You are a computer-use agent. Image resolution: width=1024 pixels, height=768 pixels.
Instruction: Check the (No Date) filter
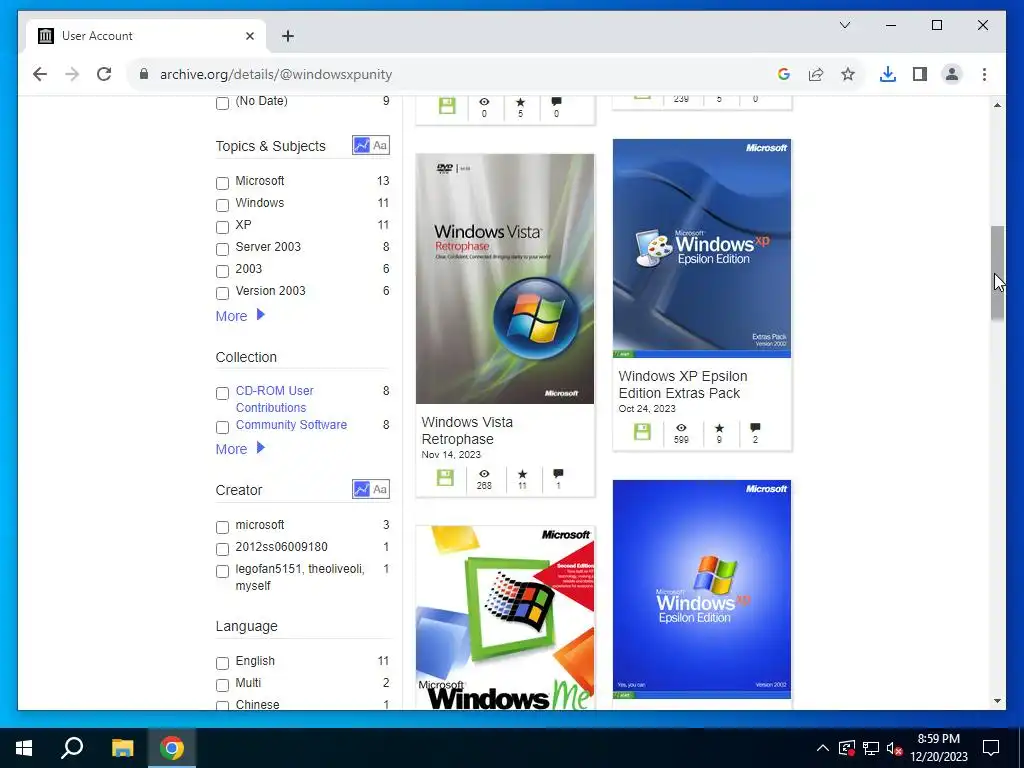(x=222, y=103)
